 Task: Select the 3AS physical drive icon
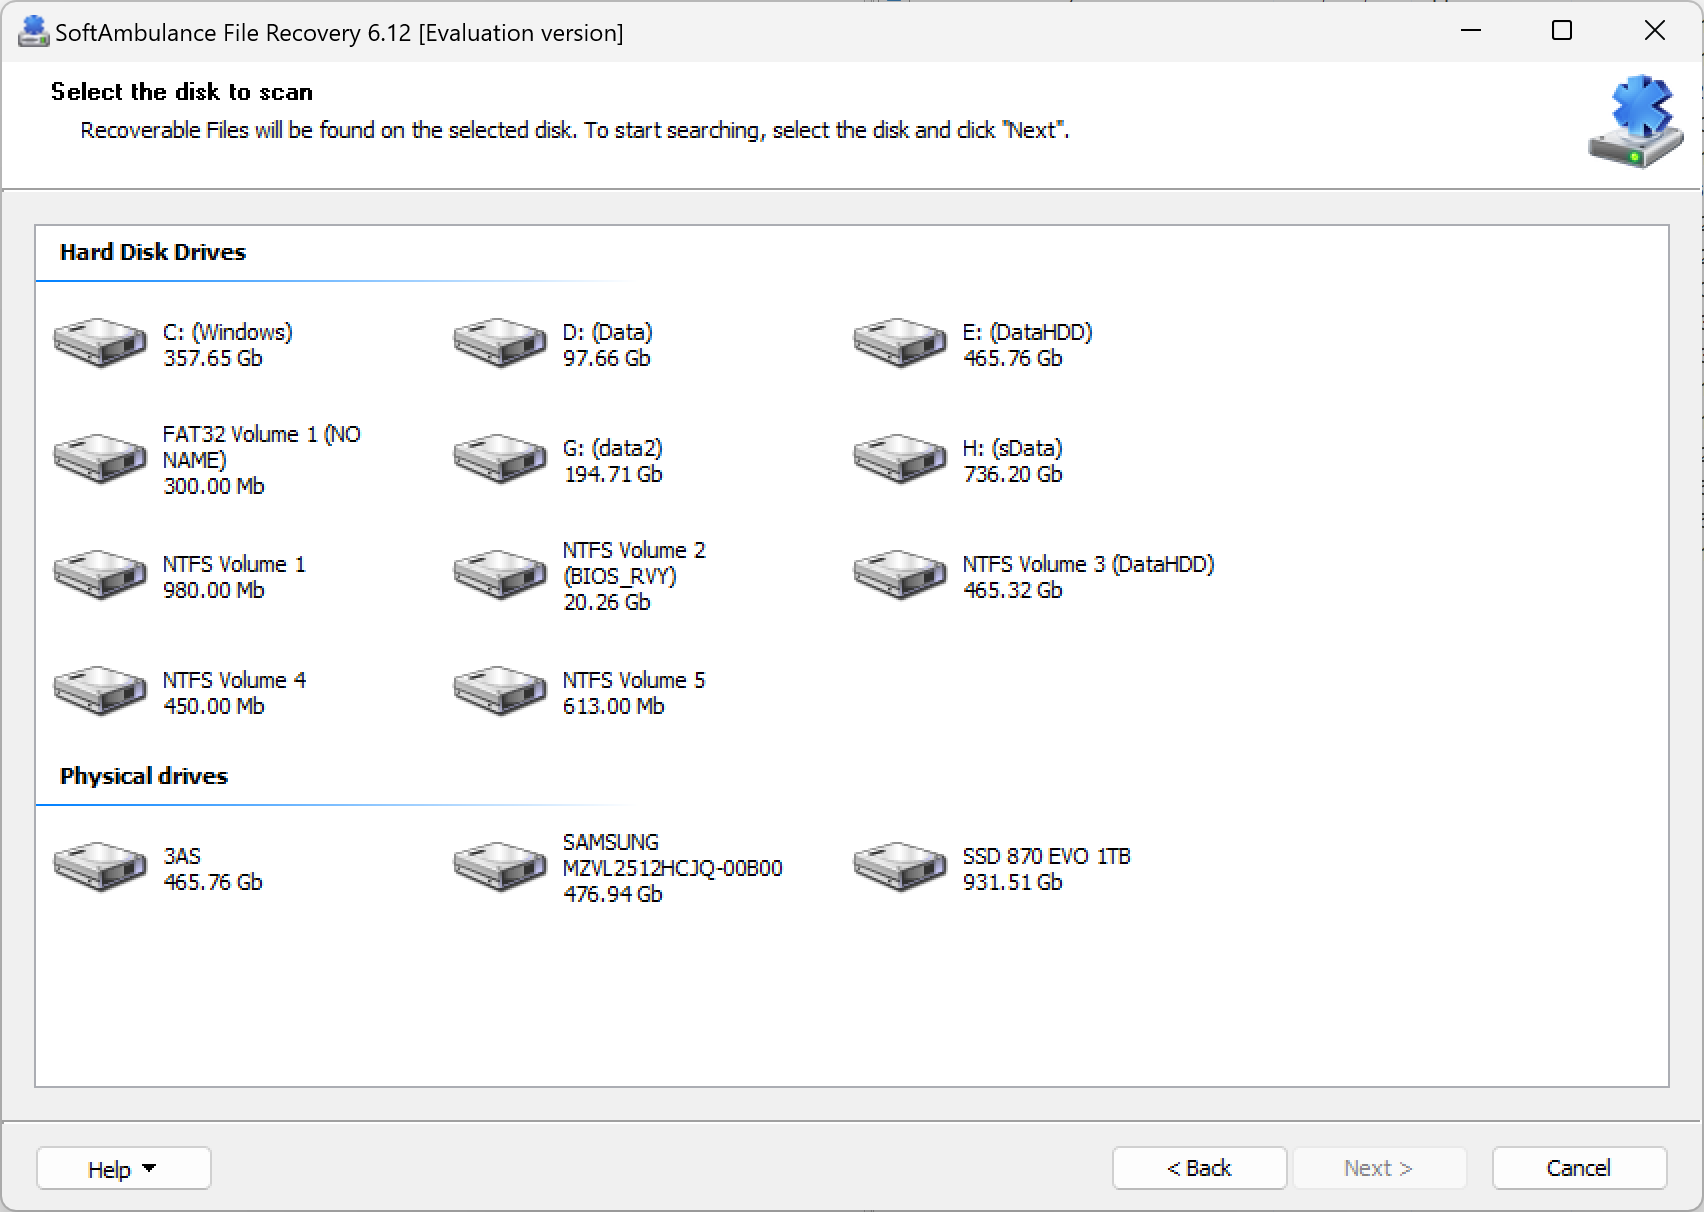100,867
